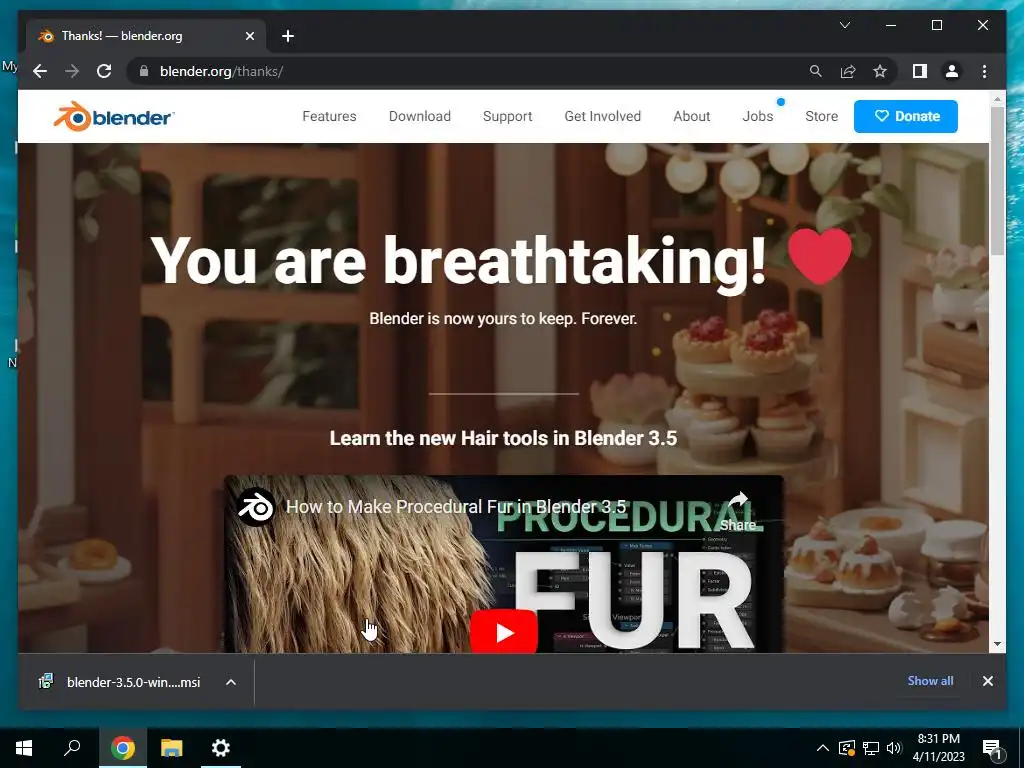This screenshot has width=1024, height=768.
Task: Open a new tab with plus button
Action: (x=288, y=36)
